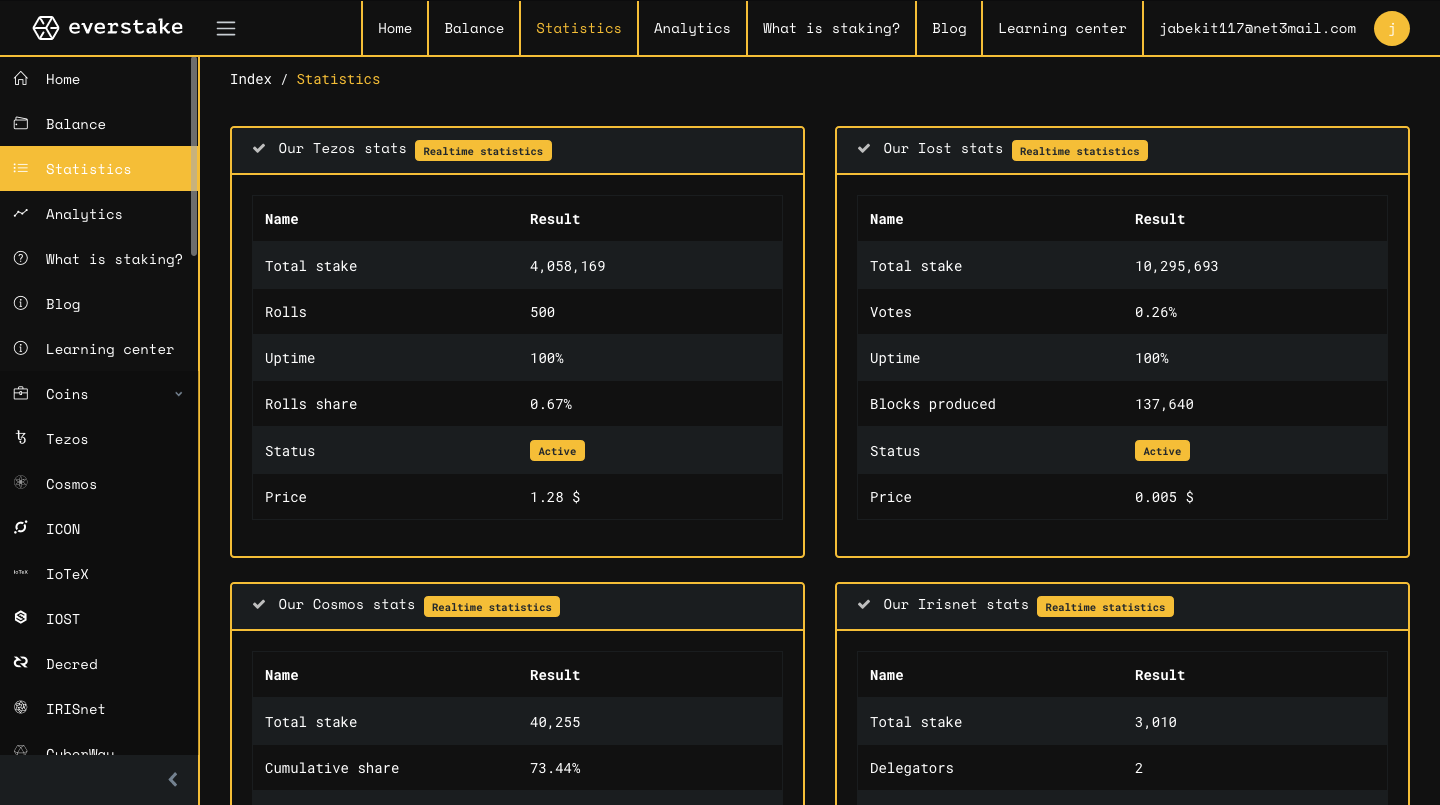Click Realtime statistics badge on Tezos card
The image size is (1440, 805).
[x=483, y=151]
